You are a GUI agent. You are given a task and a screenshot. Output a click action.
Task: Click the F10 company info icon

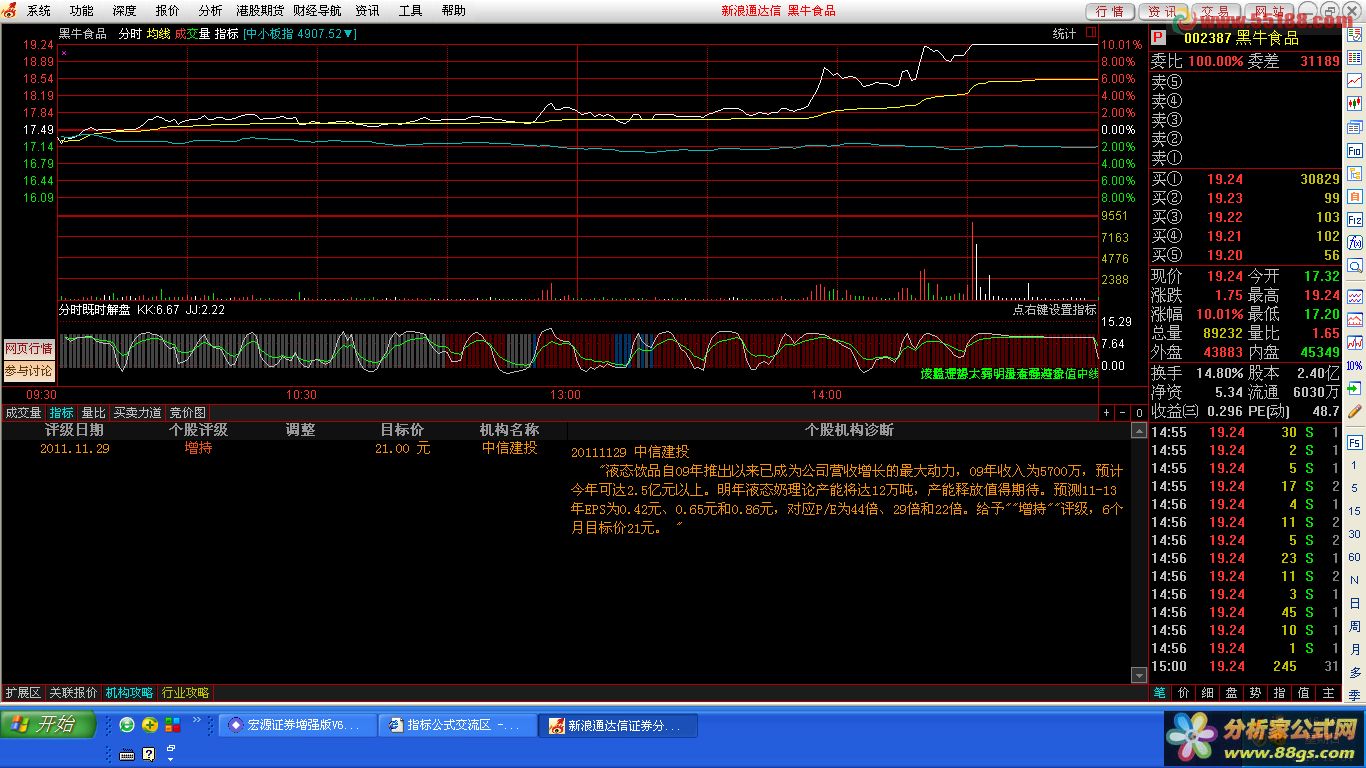coord(1354,150)
